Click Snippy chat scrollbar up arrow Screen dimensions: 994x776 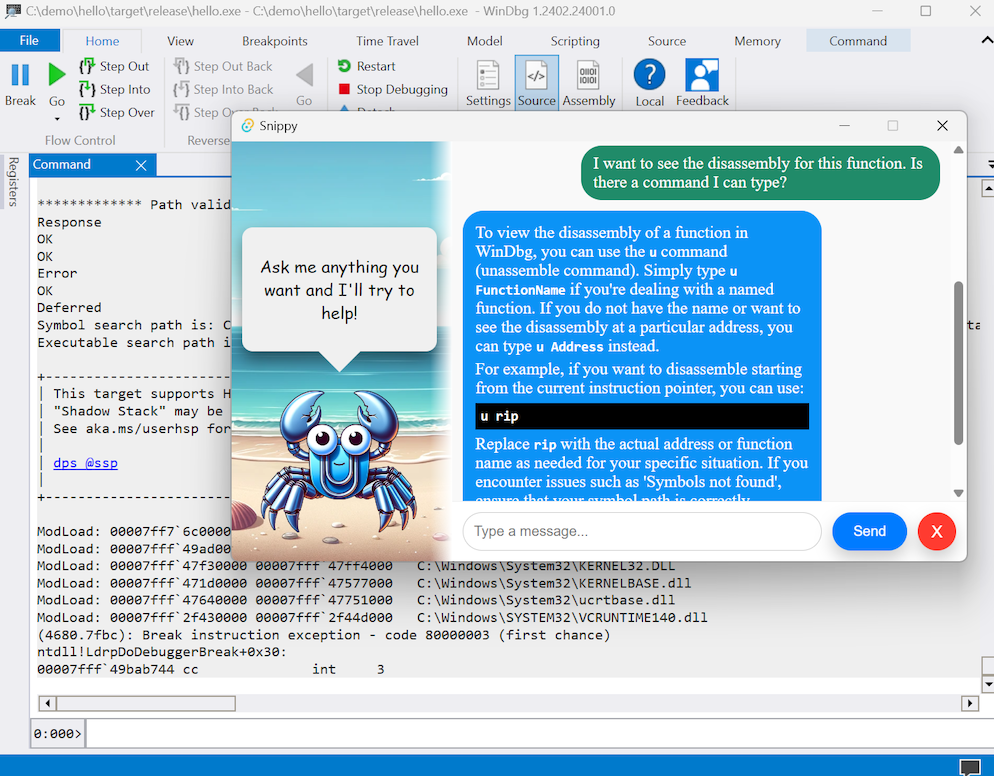[958, 150]
